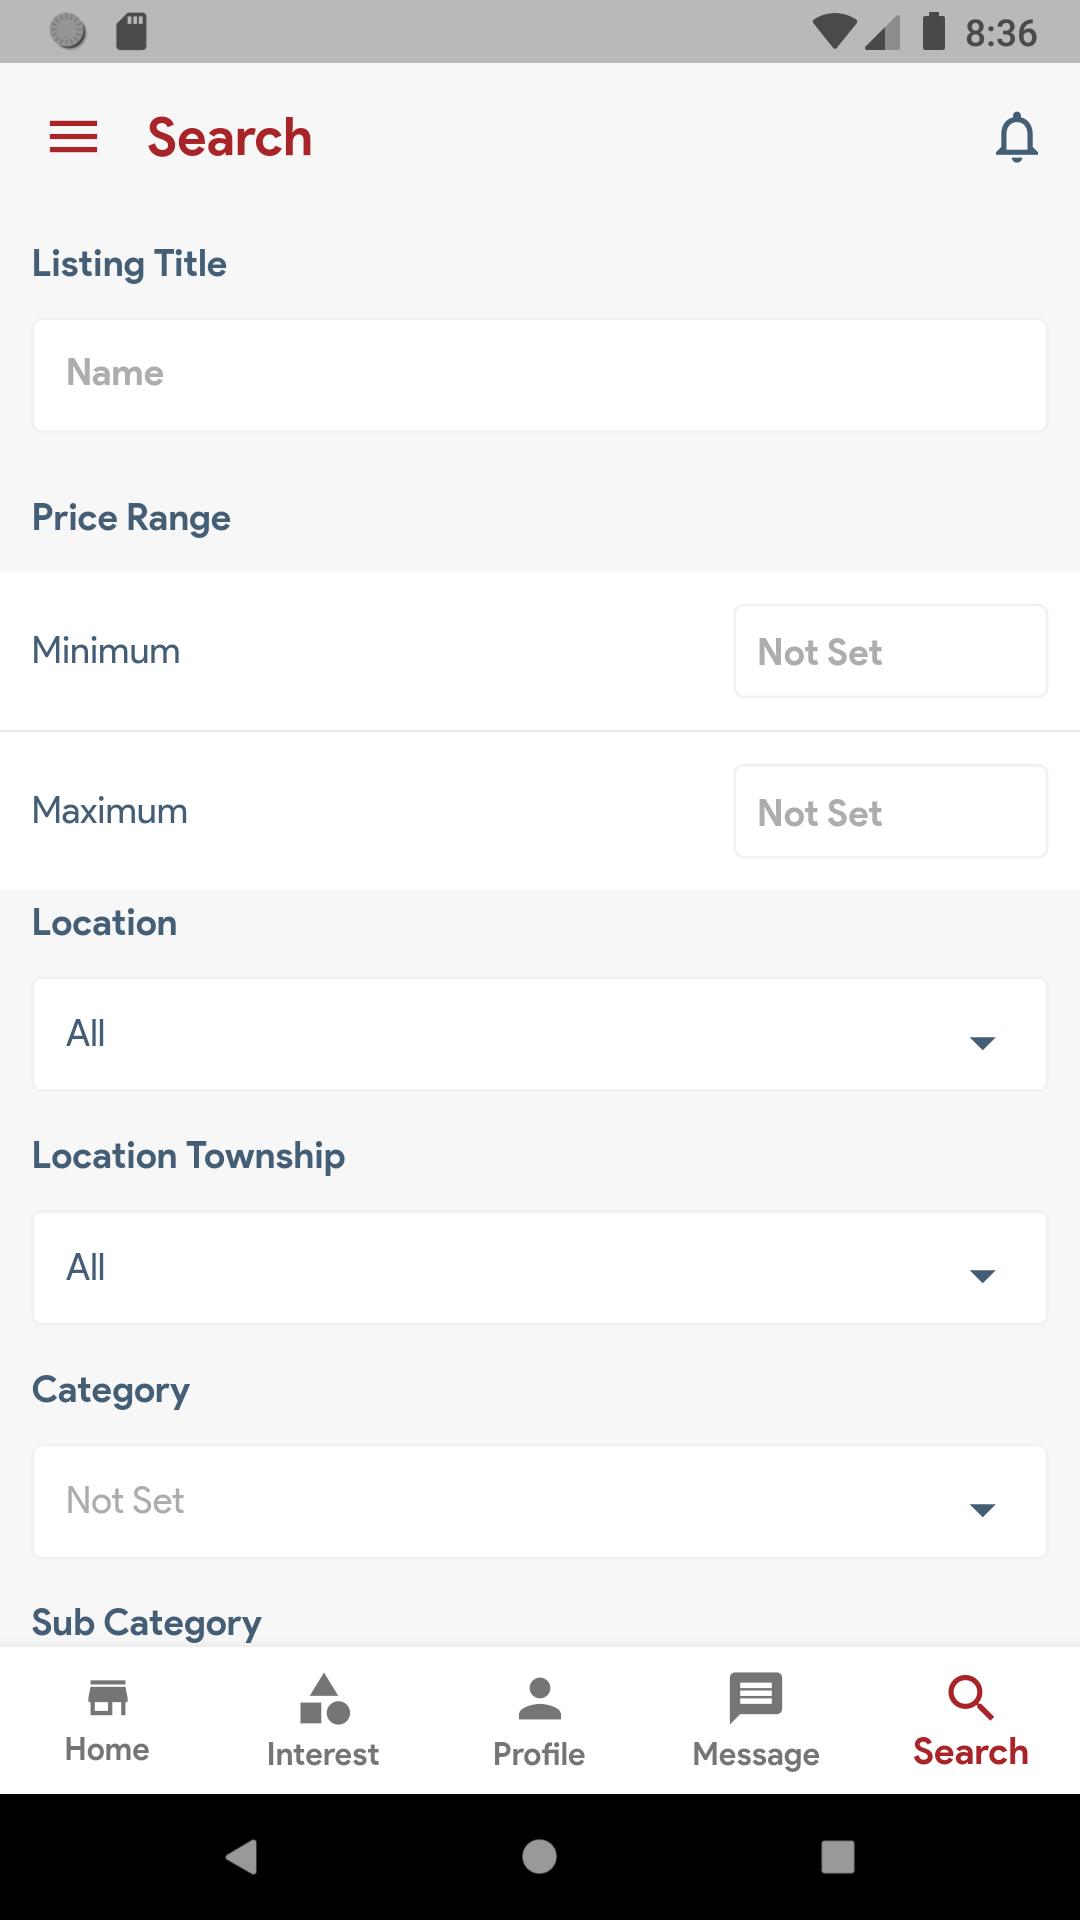Viewport: 1080px width, 1920px height.
Task: Open Android recent apps square button
Action: 837,1856
